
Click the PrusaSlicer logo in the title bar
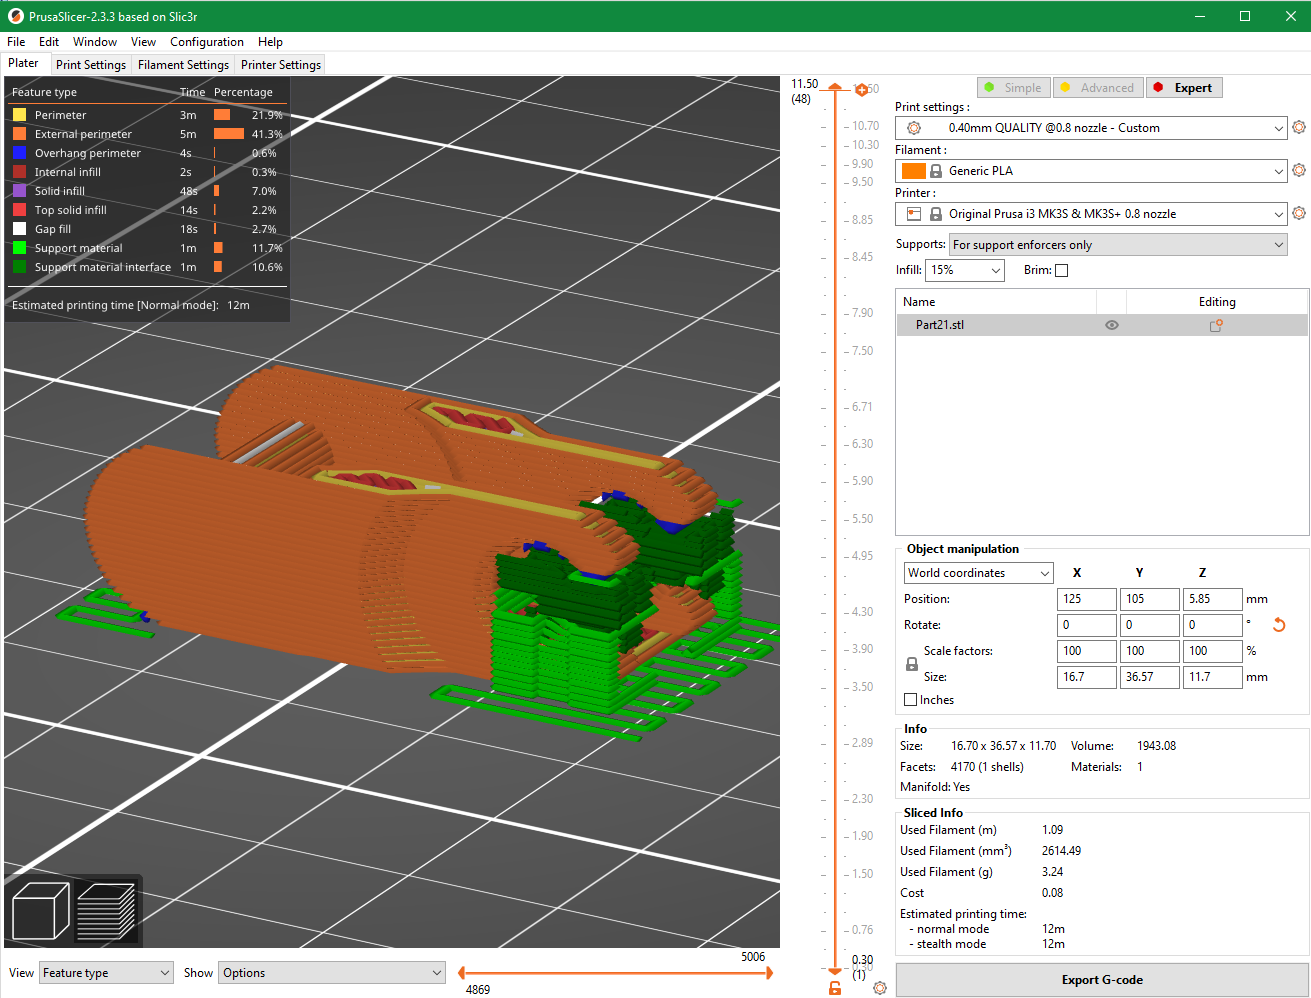coord(15,16)
